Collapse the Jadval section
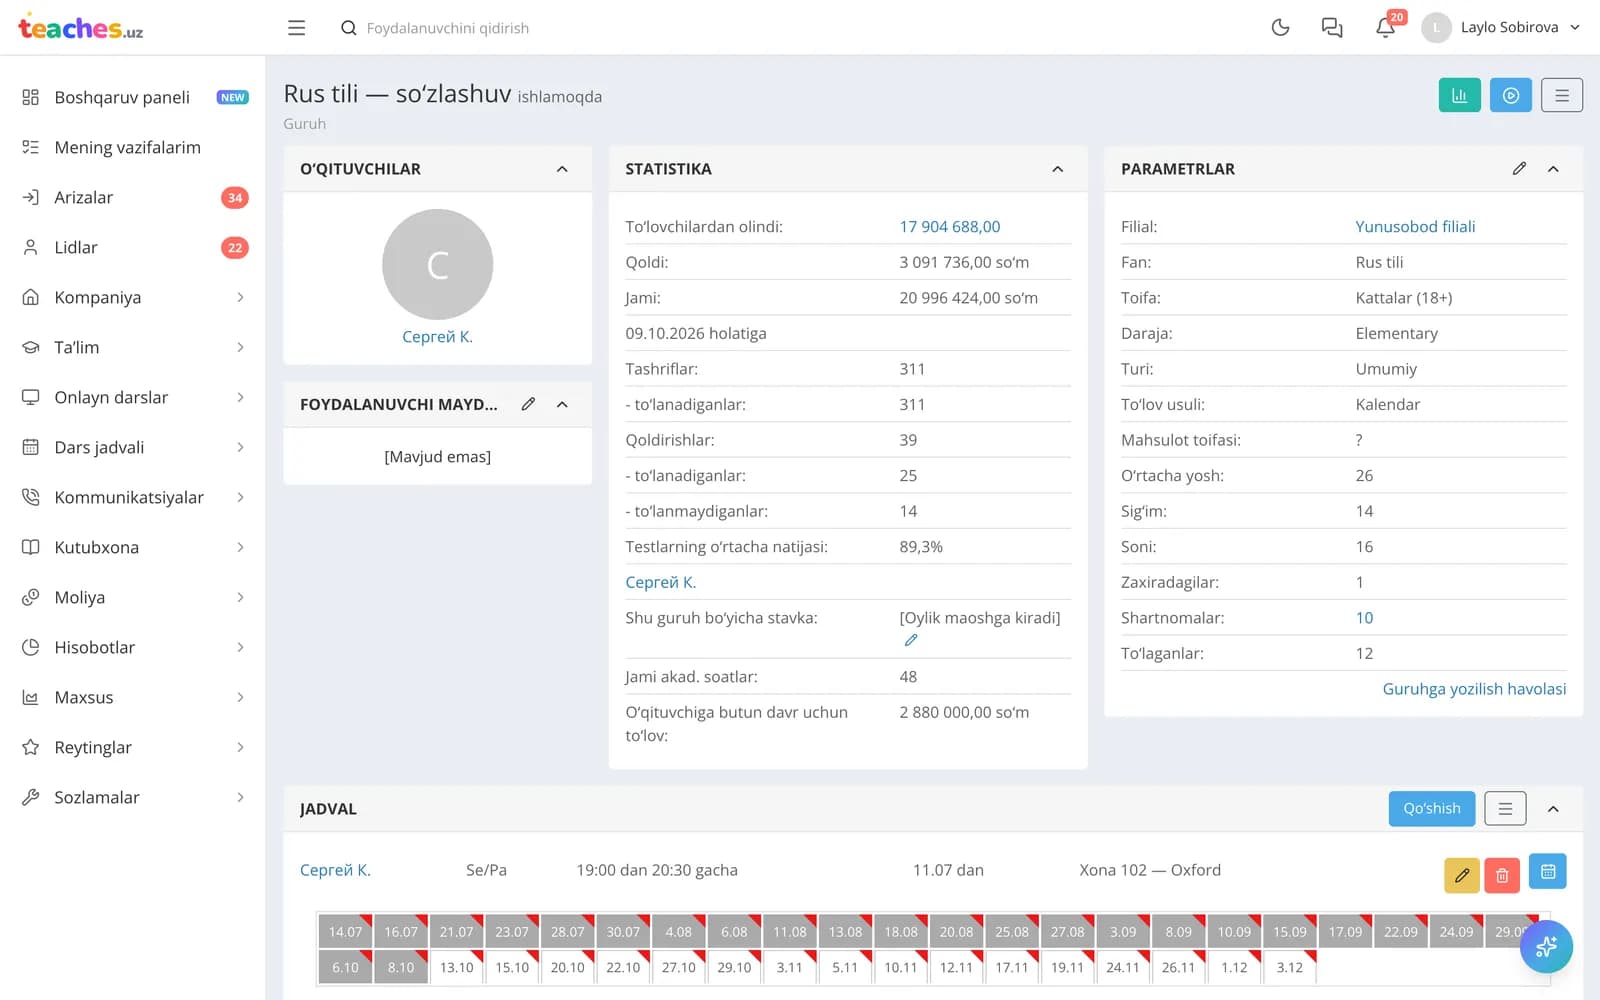Screen dimensions: 1600x1000 (1553, 809)
